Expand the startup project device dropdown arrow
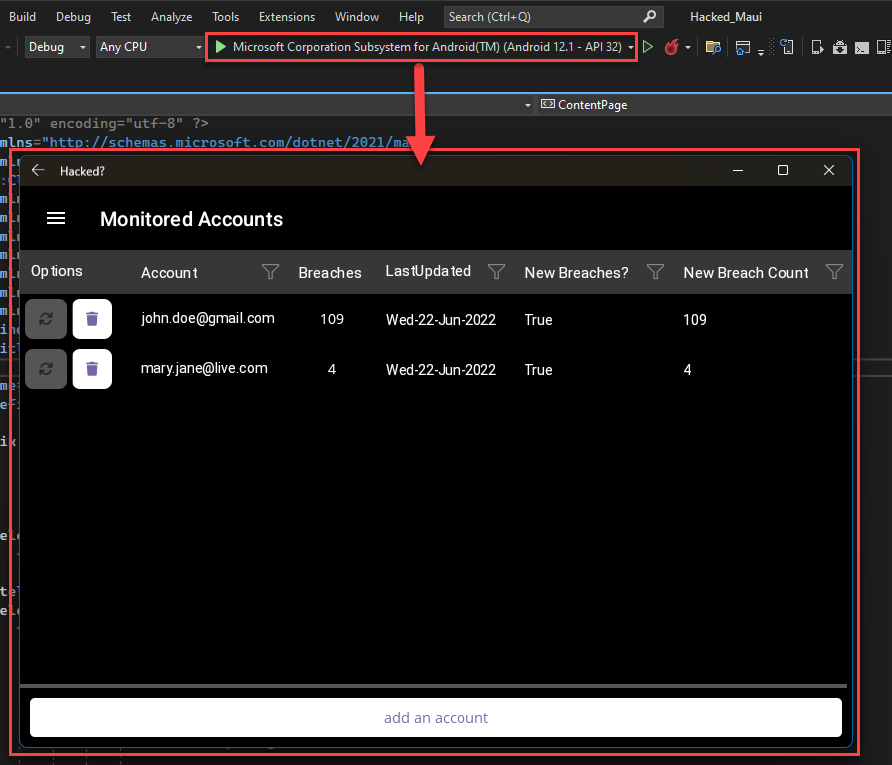This screenshot has height=765, width=892. point(630,46)
